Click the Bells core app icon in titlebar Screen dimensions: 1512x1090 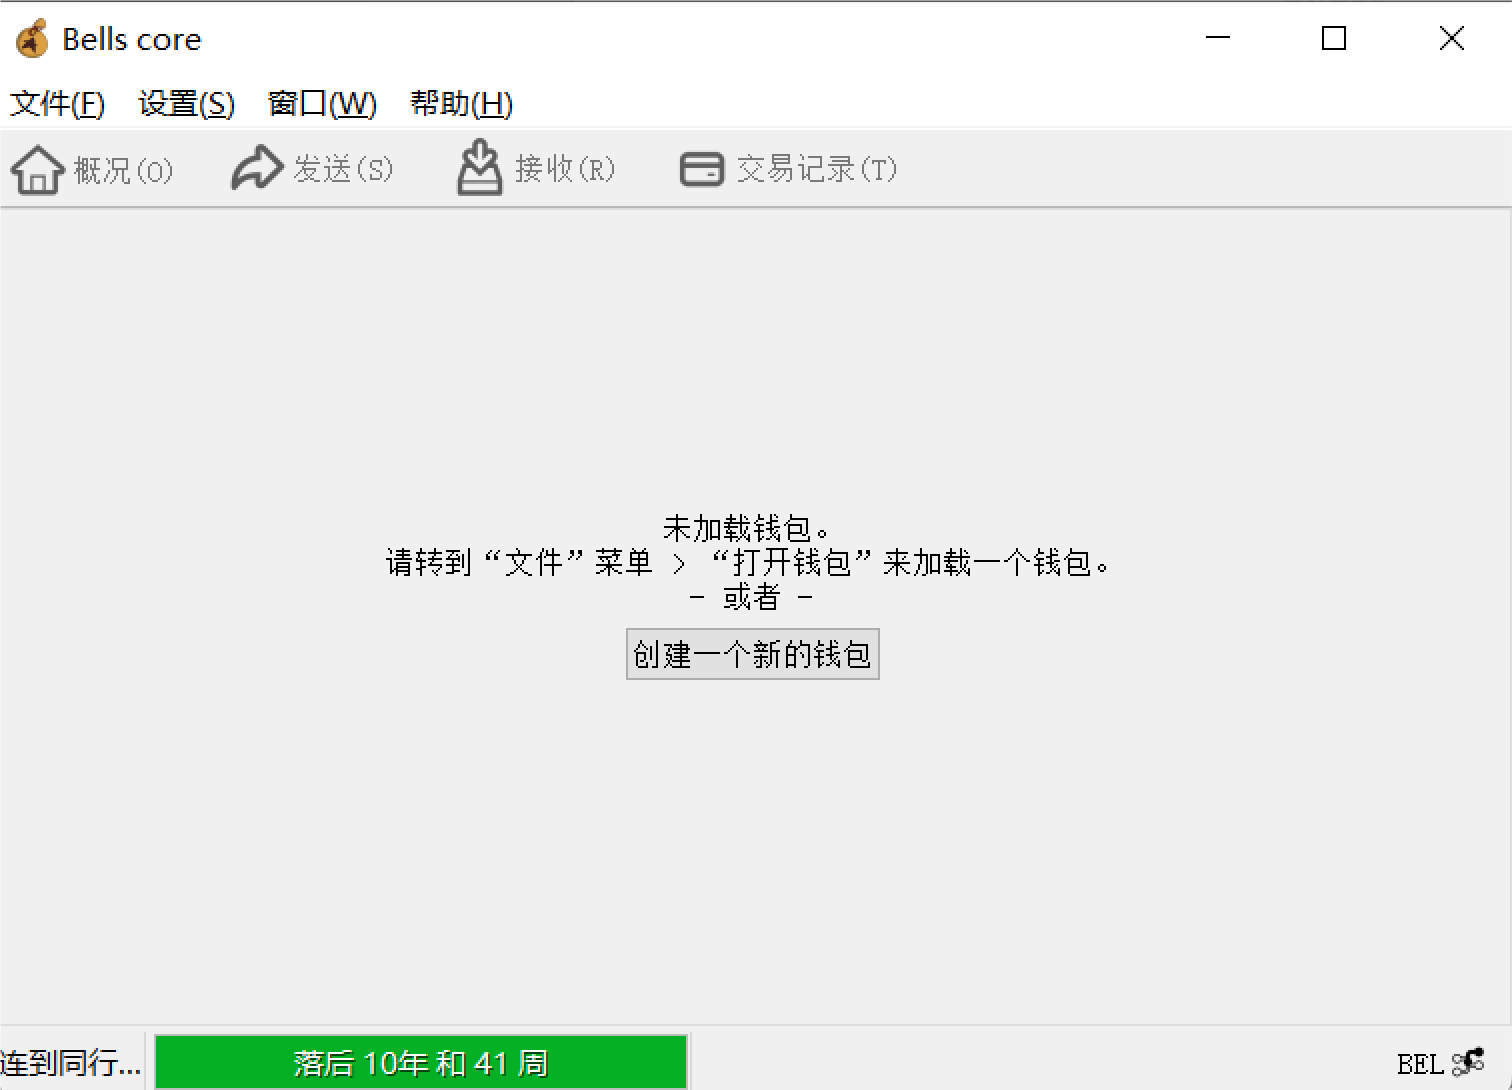30,38
